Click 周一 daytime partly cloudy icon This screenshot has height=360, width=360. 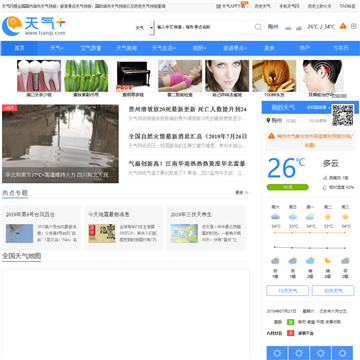tap(310, 217)
